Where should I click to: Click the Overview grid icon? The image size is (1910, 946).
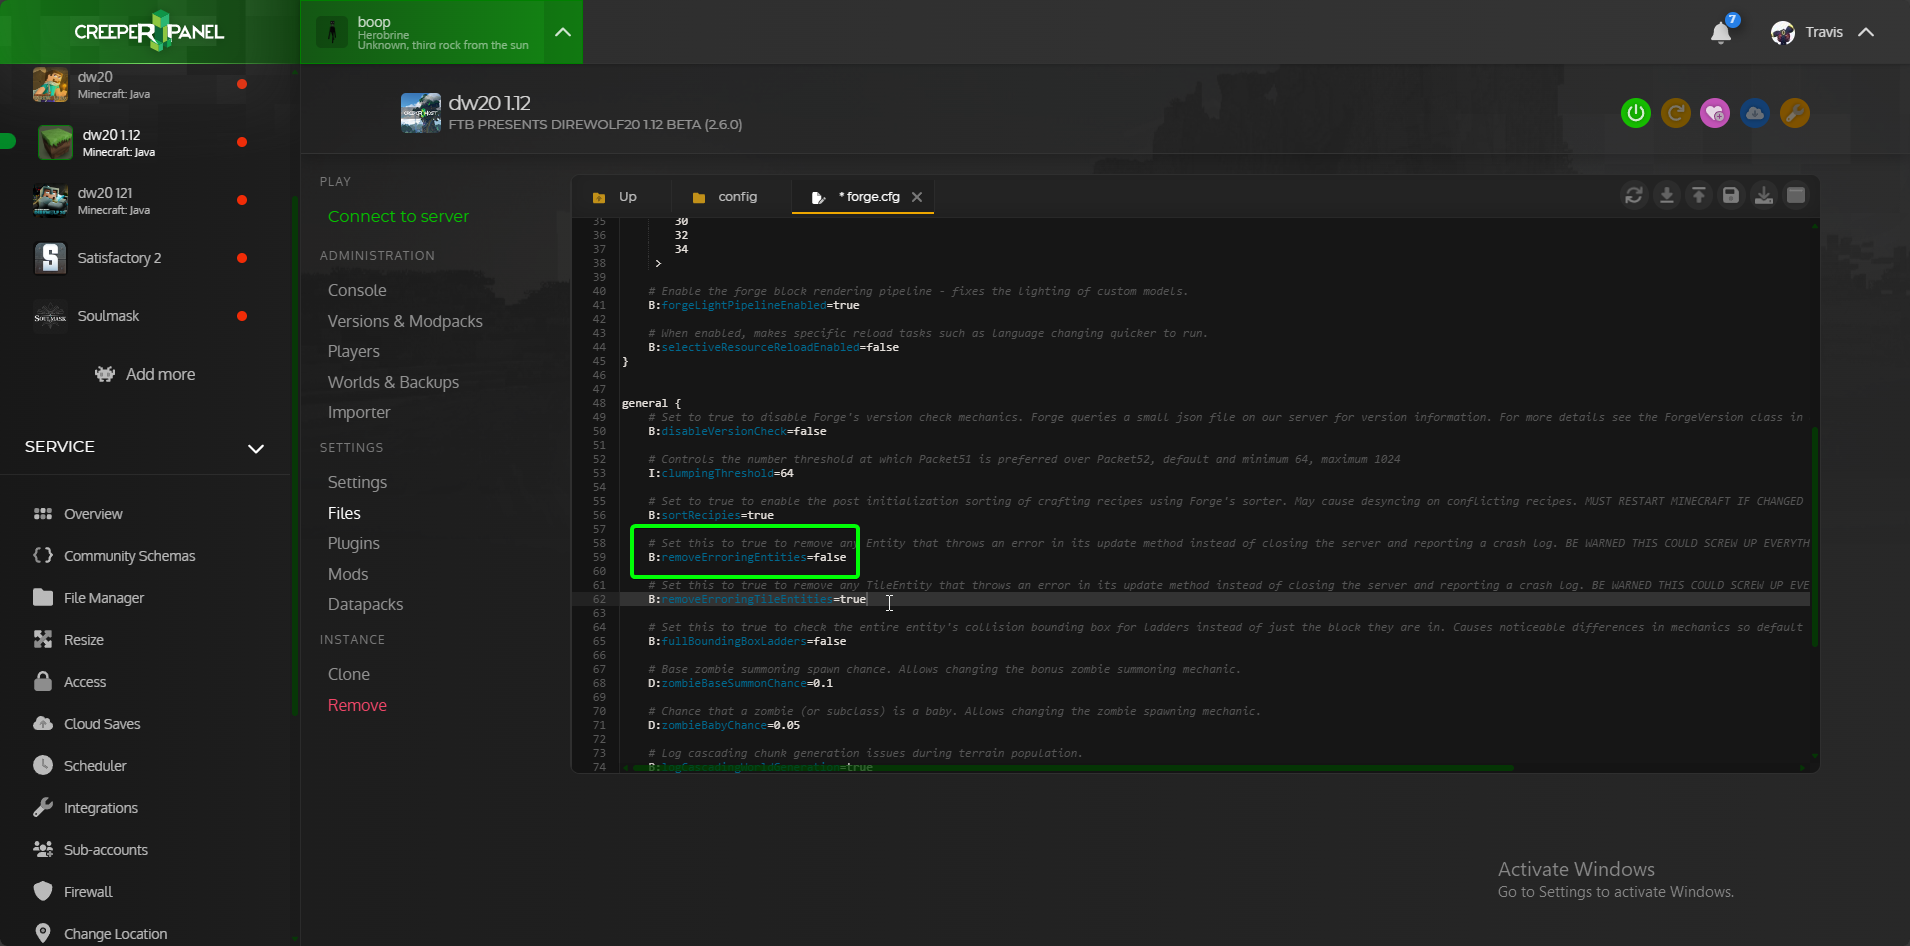point(43,514)
